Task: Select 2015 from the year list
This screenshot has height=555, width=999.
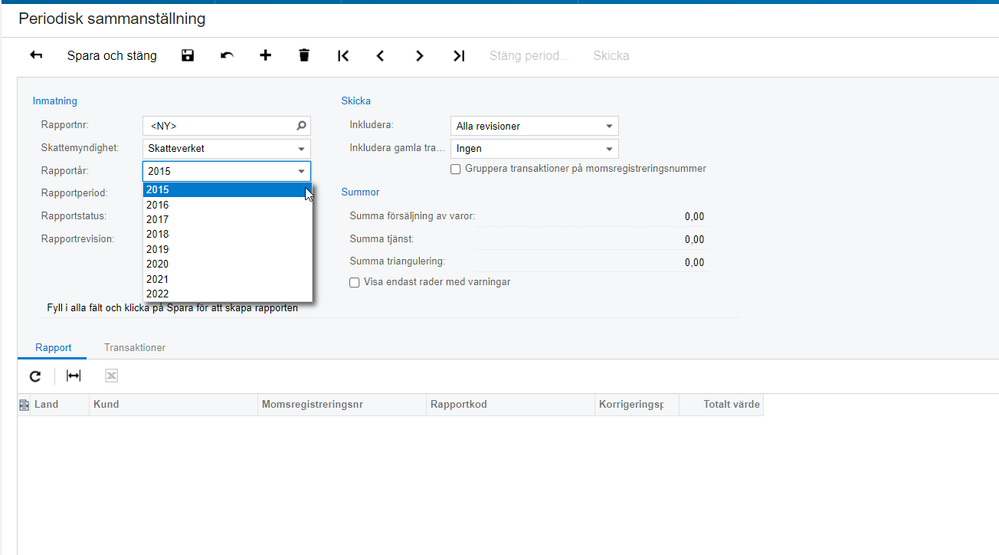Action: click(x=227, y=190)
